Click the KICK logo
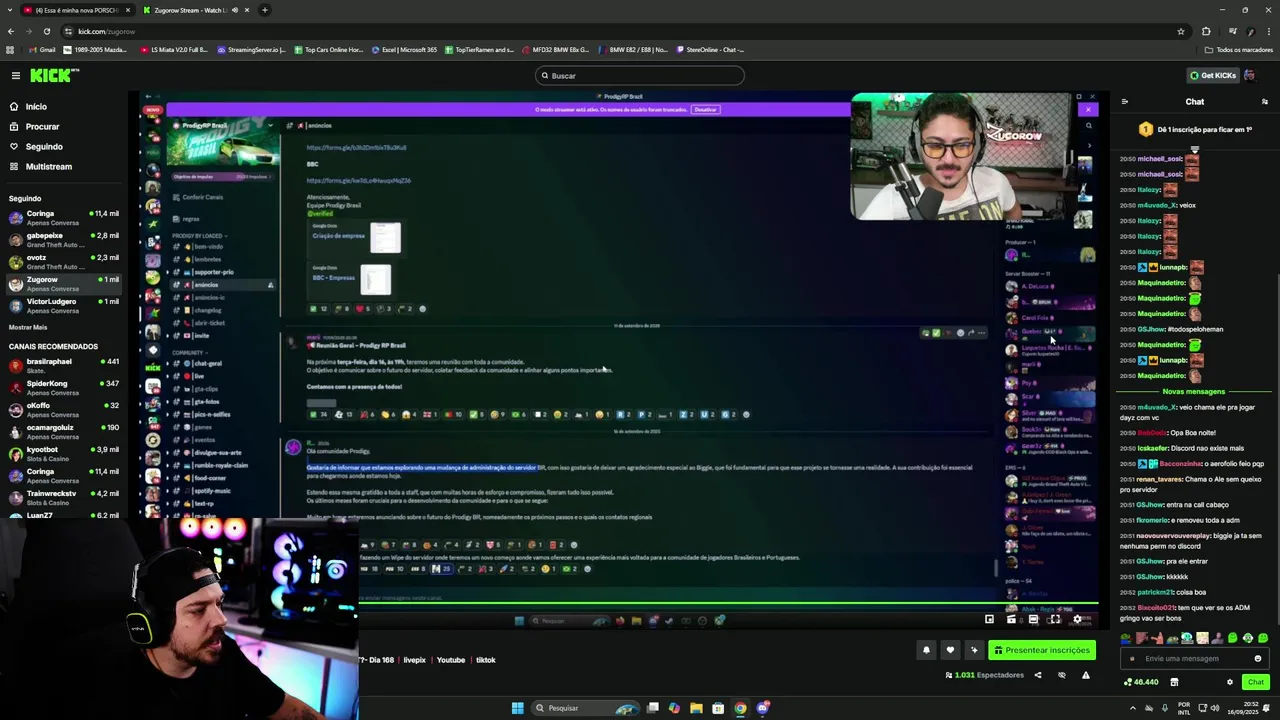 point(53,75)
